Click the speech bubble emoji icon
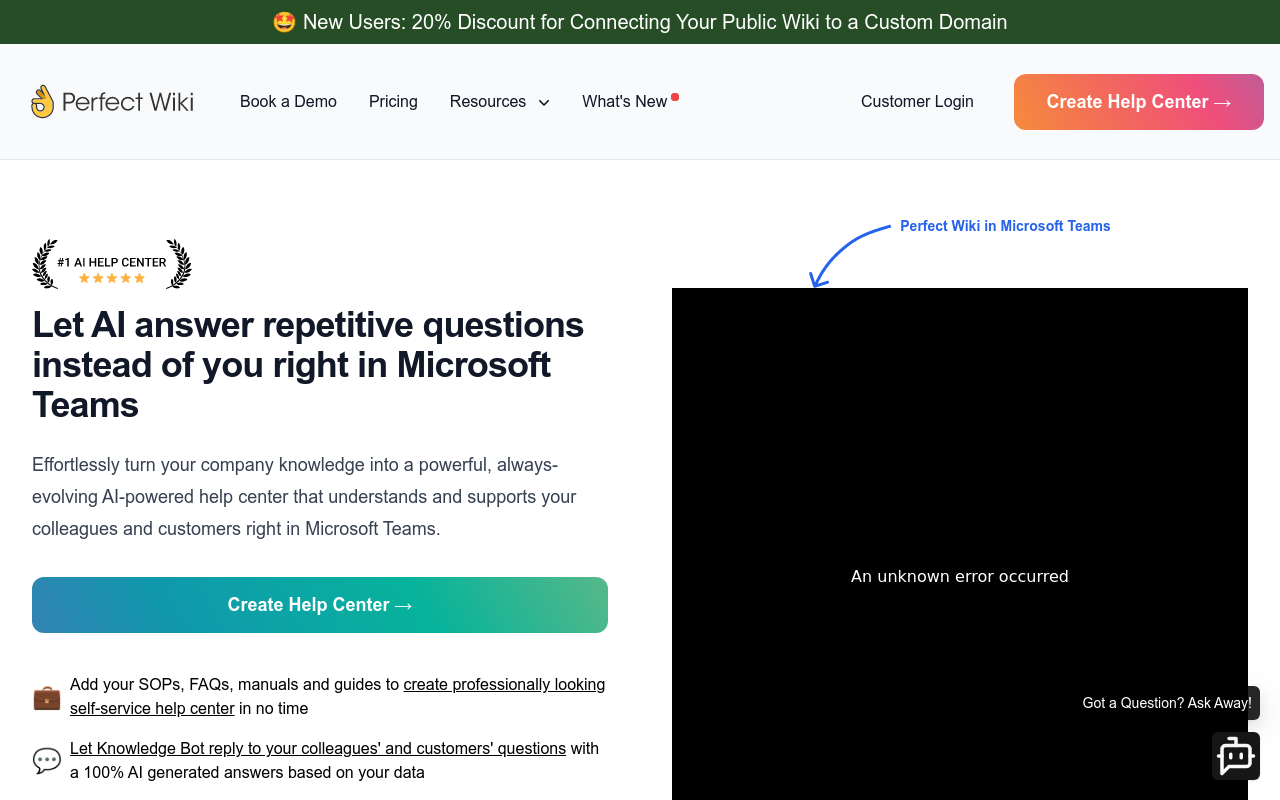Image resolution: width=1280 pixels, height=800 pixels. pos(47,761)
